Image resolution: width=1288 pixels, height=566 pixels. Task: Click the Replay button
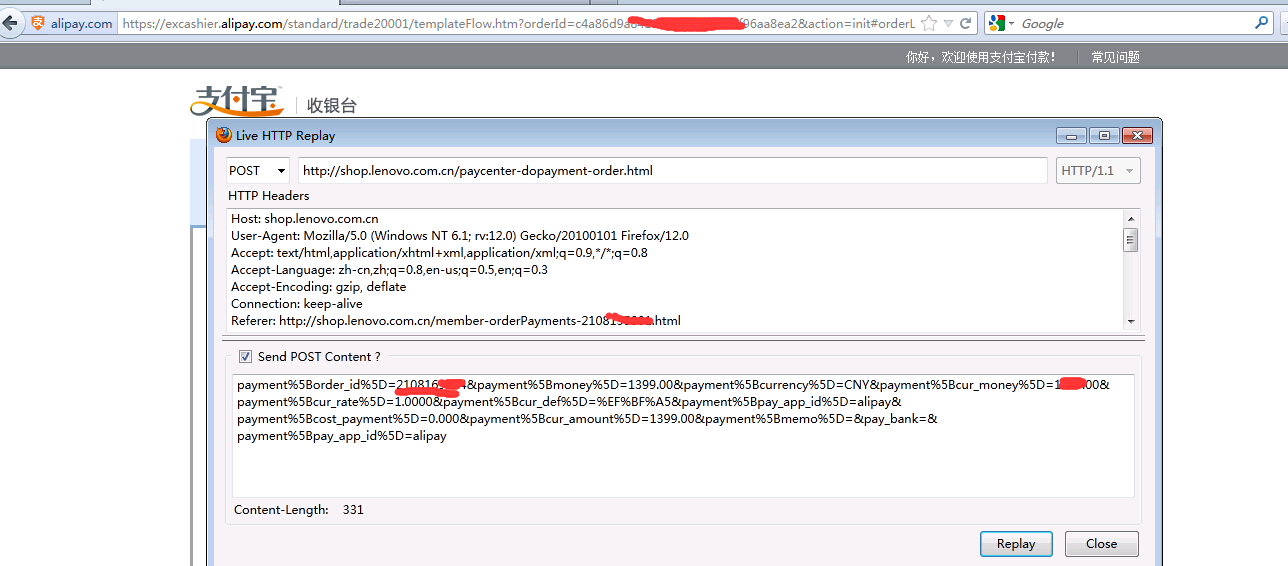coord(1016,544)
